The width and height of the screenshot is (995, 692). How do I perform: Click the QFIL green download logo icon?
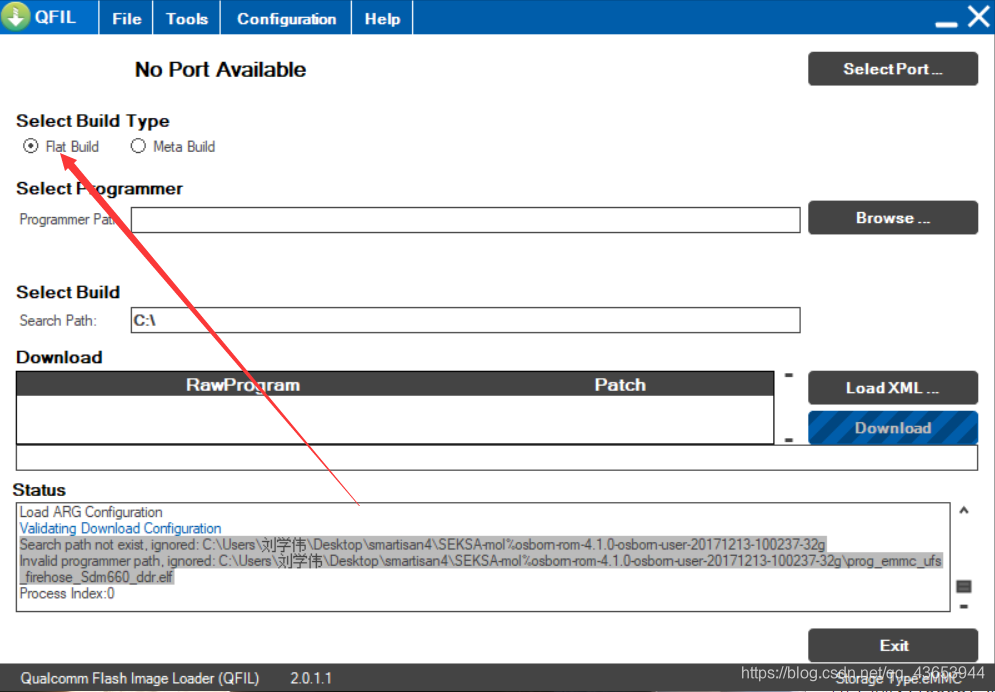15,16
